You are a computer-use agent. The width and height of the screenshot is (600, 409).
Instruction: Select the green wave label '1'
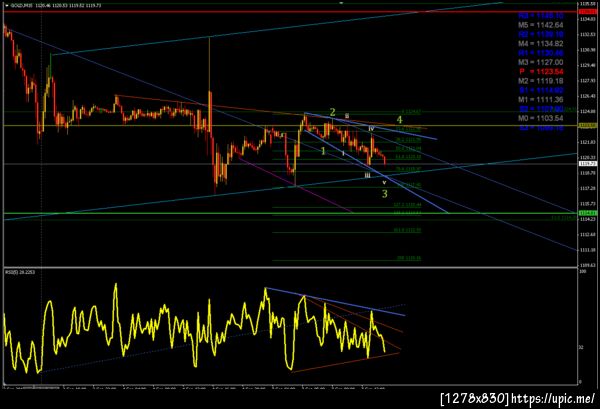[x=323, y=151]
